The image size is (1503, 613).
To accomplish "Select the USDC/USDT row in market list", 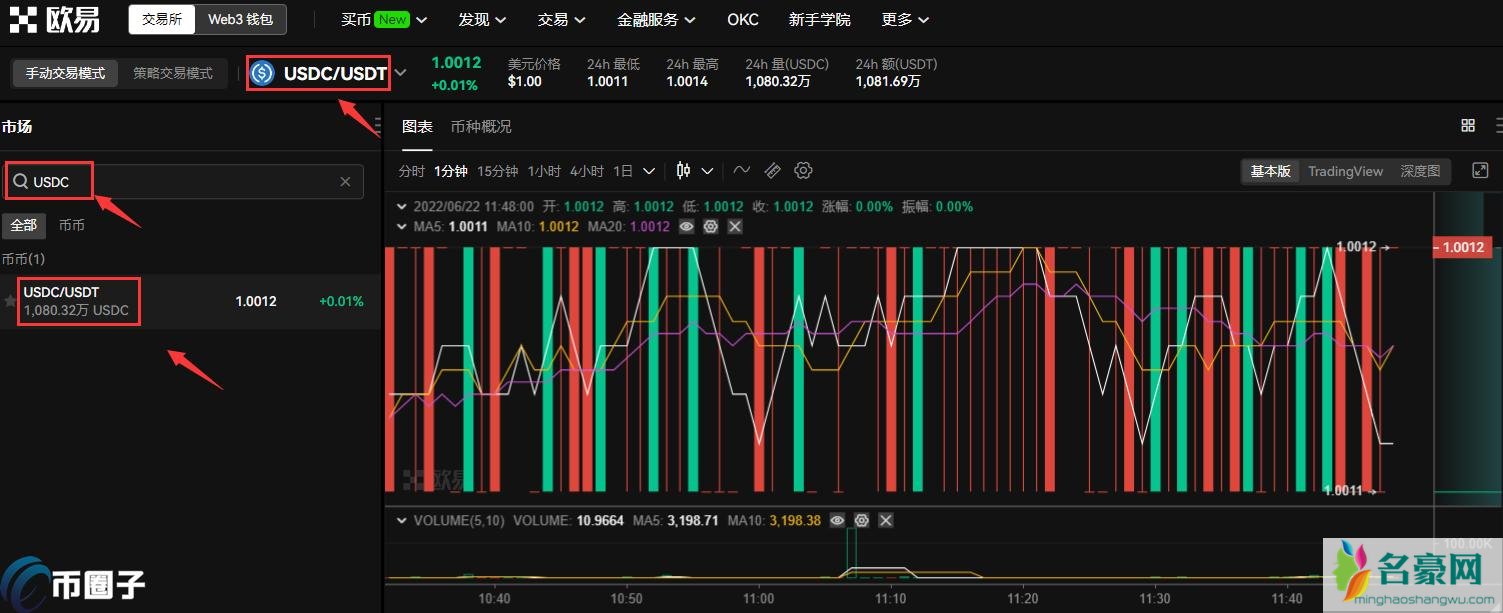I will coord(190,301).
